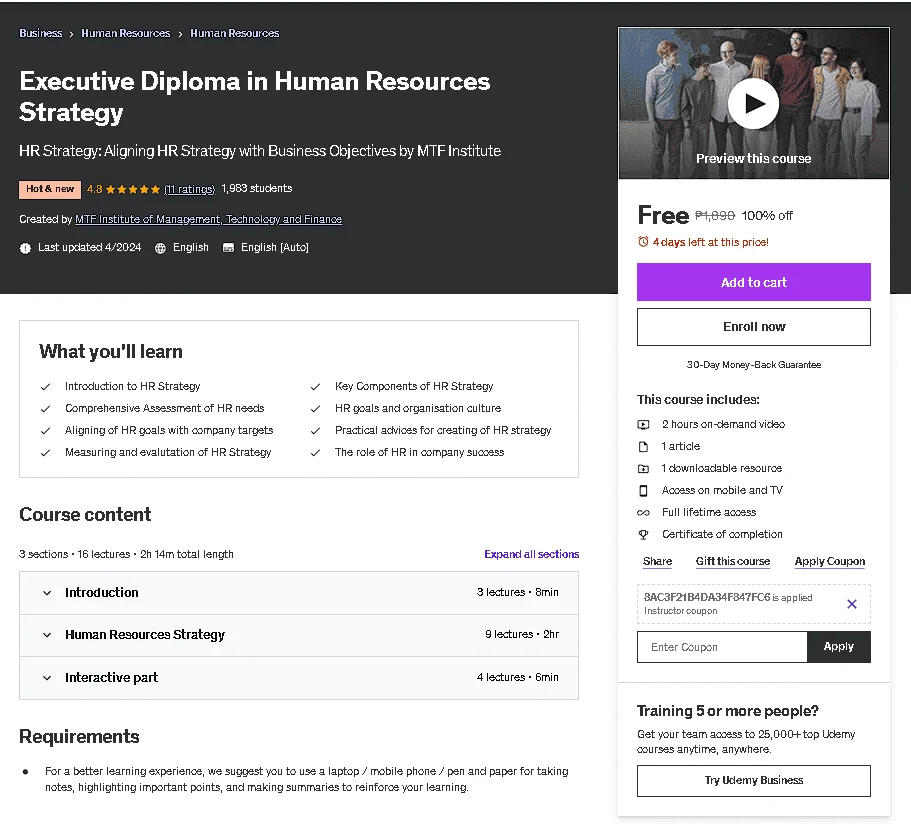The image size is (911, 824).
Task: Click the 1,983 students text
Action: [257, 188]
